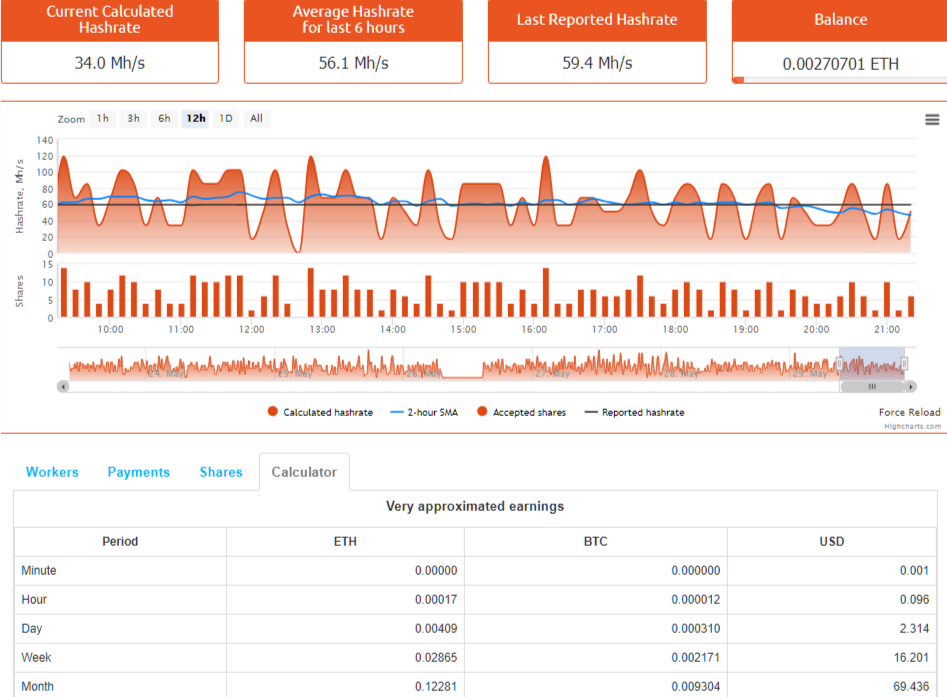The image size is (947, 697).
Task: Click the 21:00 time axis label
Action: [x=887, y=329]
